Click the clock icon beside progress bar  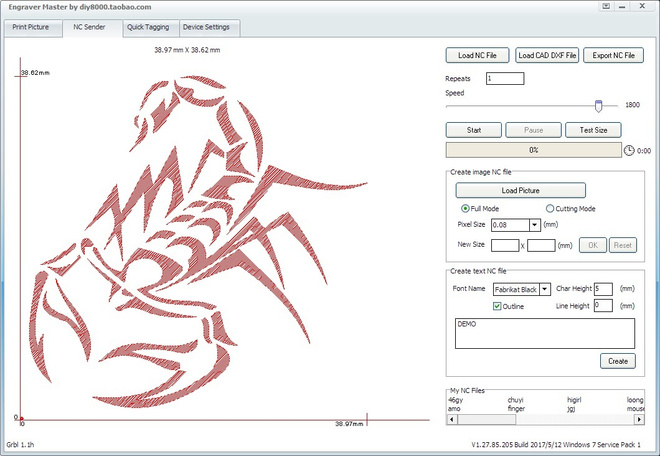628,150
